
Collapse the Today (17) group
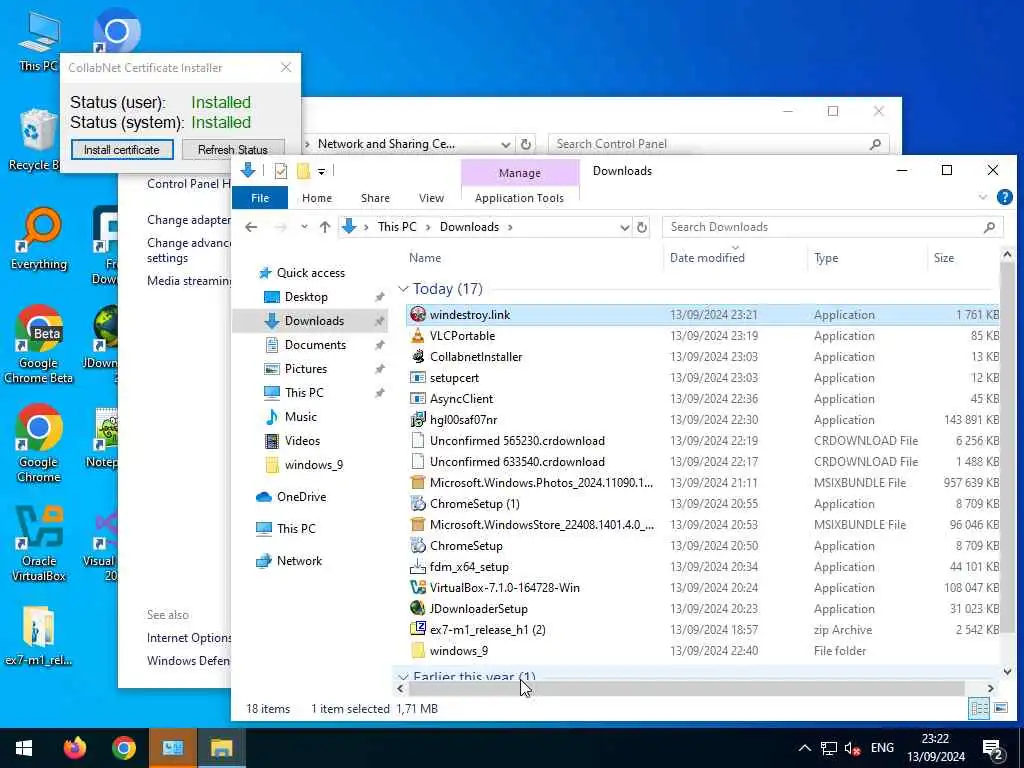click(404, 289)
